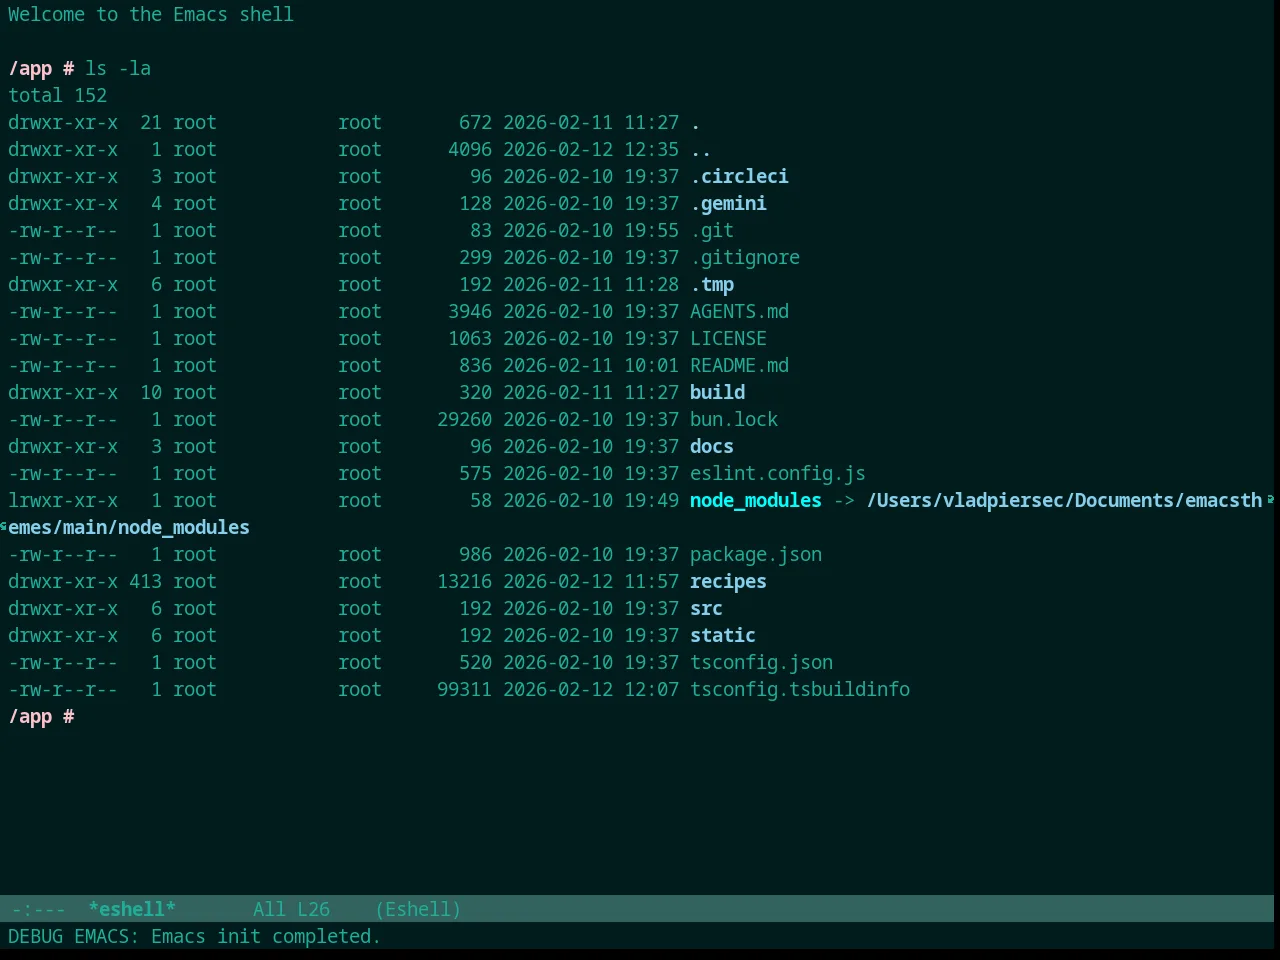Click the .tmp directory name

coord(712,284)
